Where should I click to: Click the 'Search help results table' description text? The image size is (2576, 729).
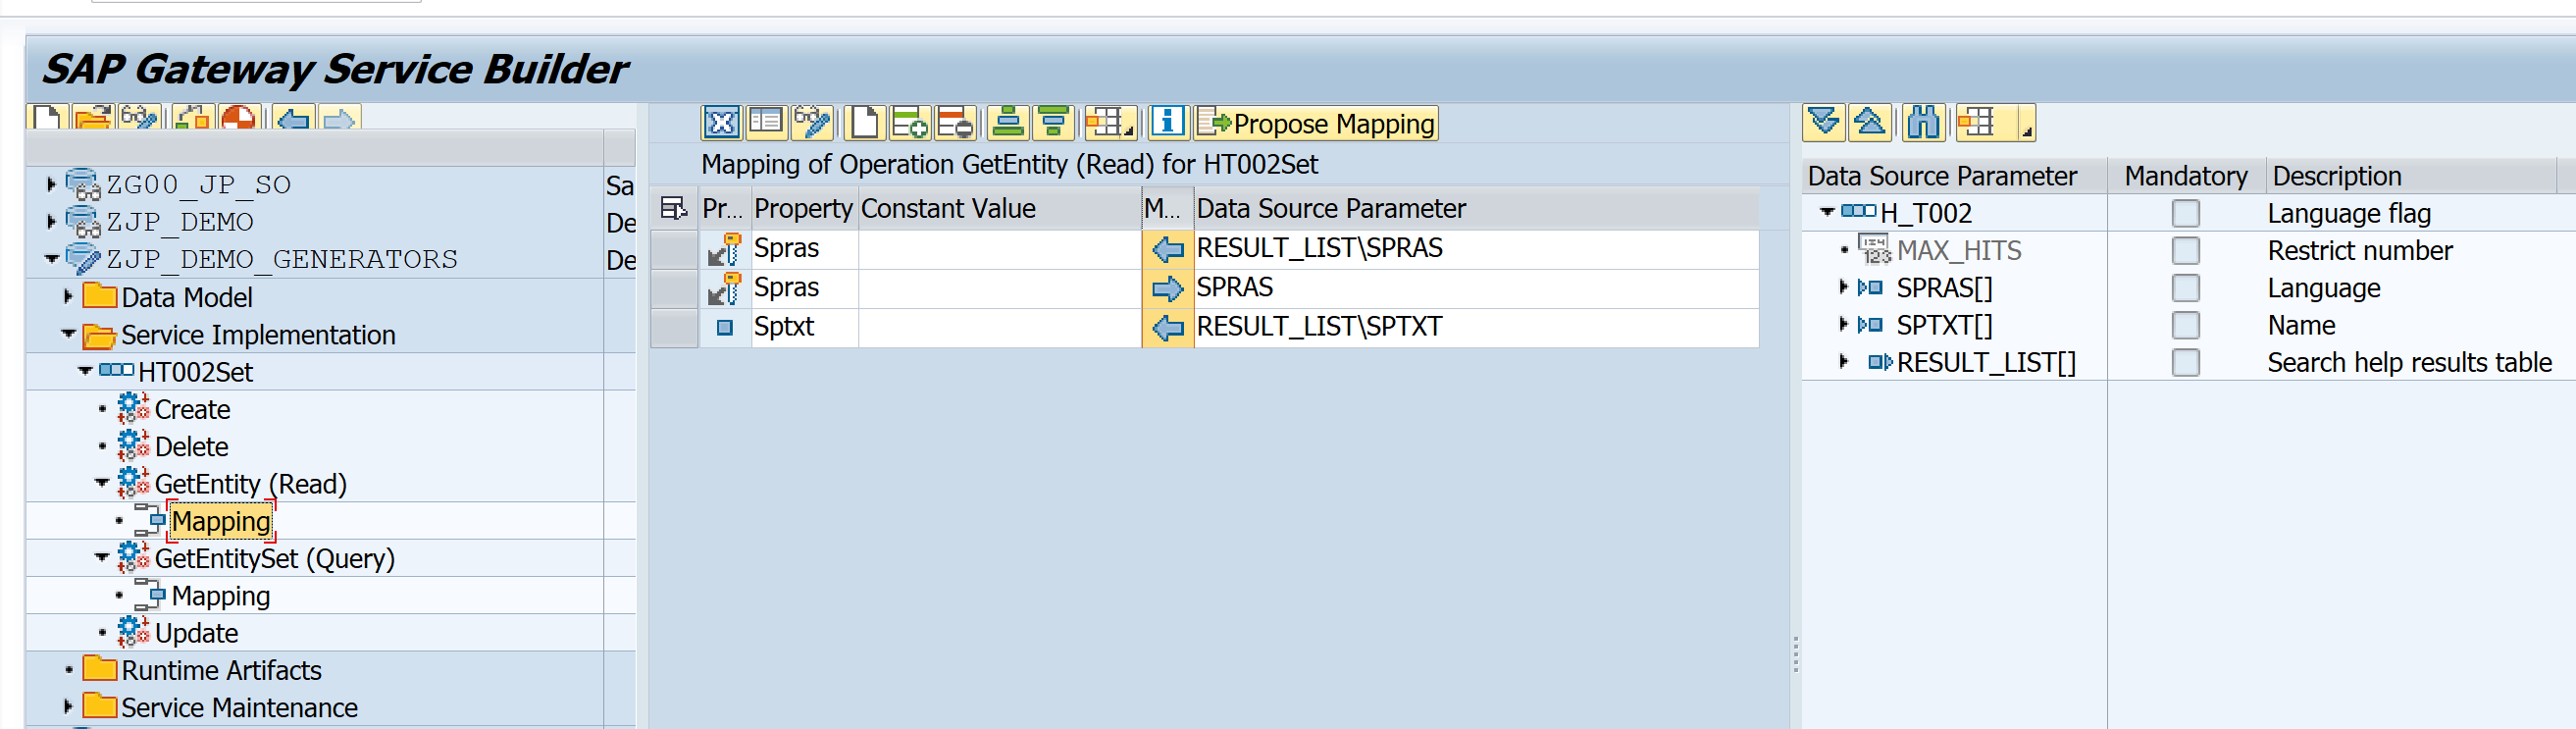[2409, 362]
